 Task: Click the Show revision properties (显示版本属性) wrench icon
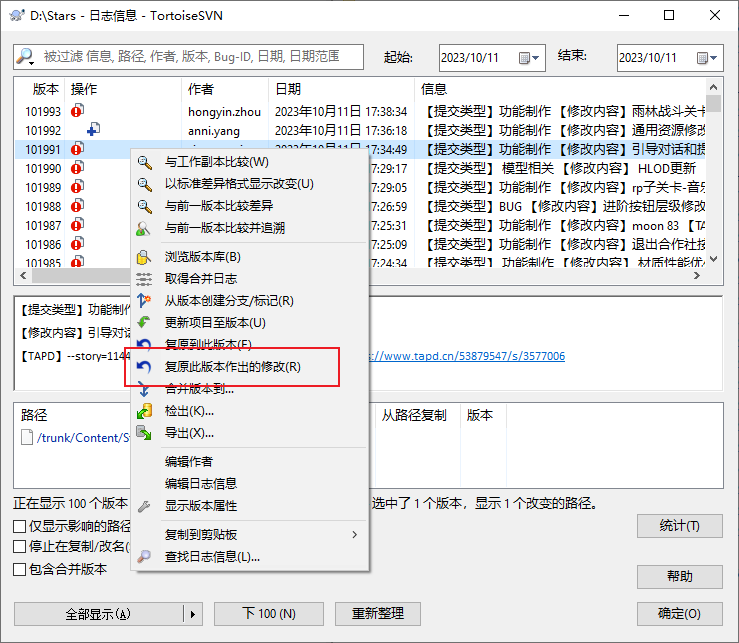tap(145, 506)
